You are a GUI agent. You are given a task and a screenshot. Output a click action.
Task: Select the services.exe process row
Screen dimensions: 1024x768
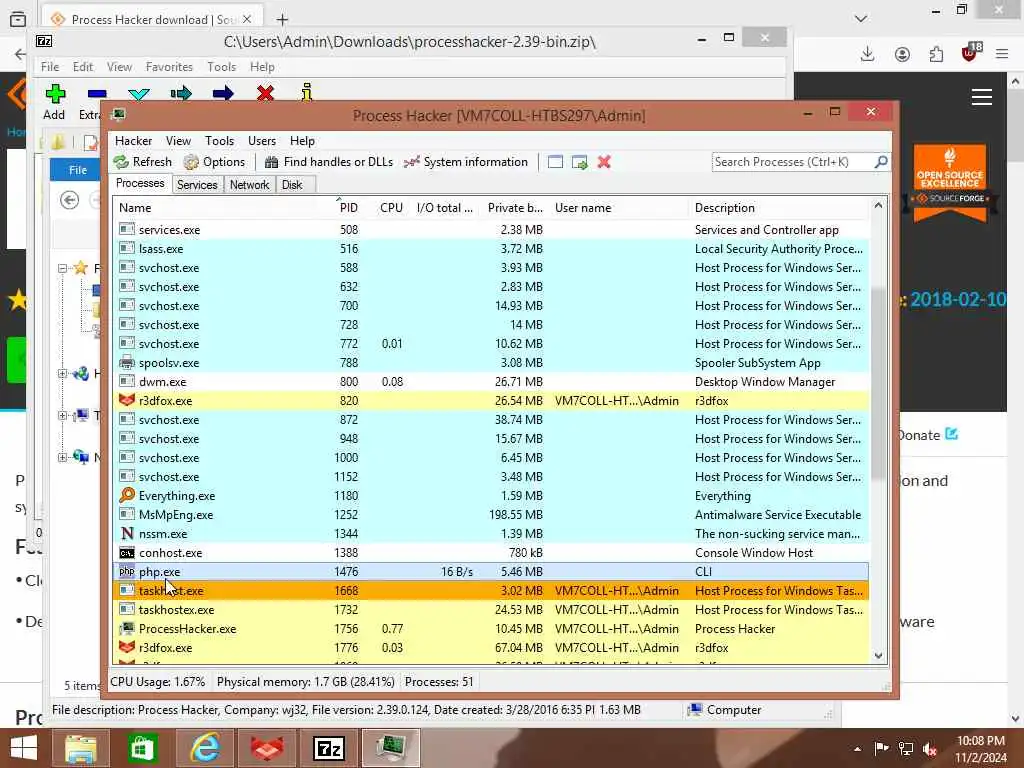(x=491, y=230)
